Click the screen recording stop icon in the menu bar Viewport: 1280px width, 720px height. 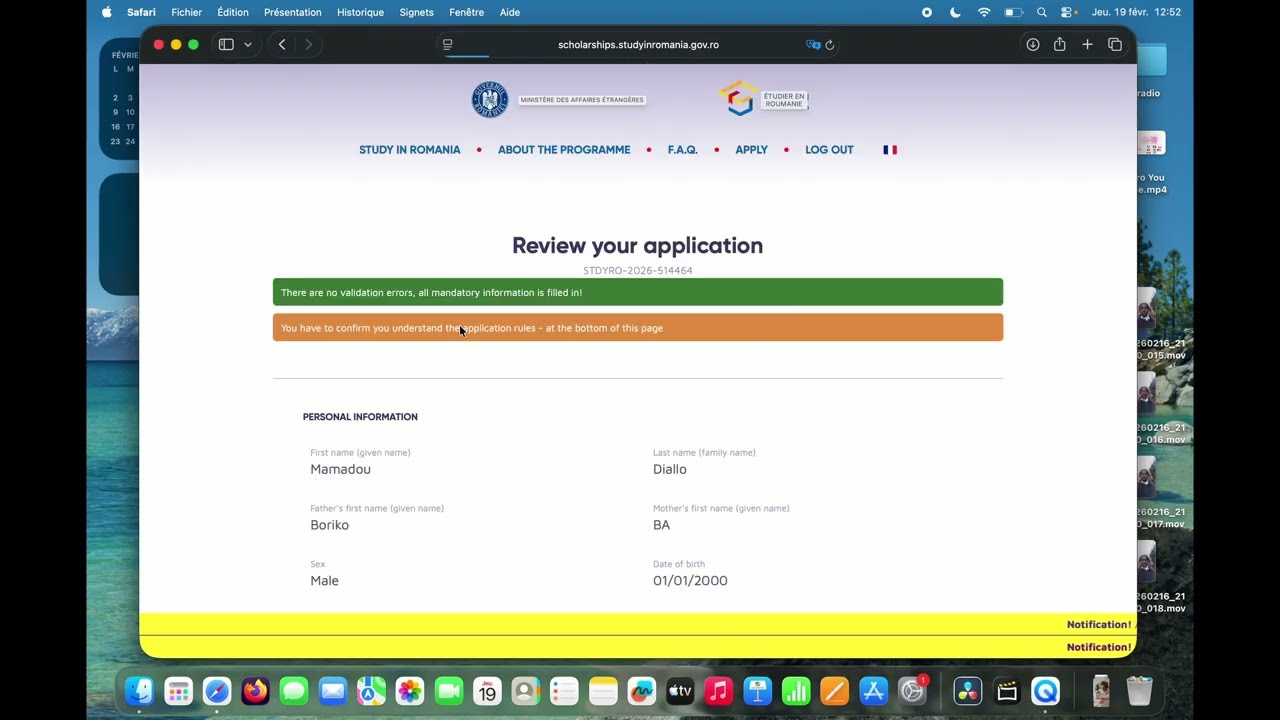point(927,12)
